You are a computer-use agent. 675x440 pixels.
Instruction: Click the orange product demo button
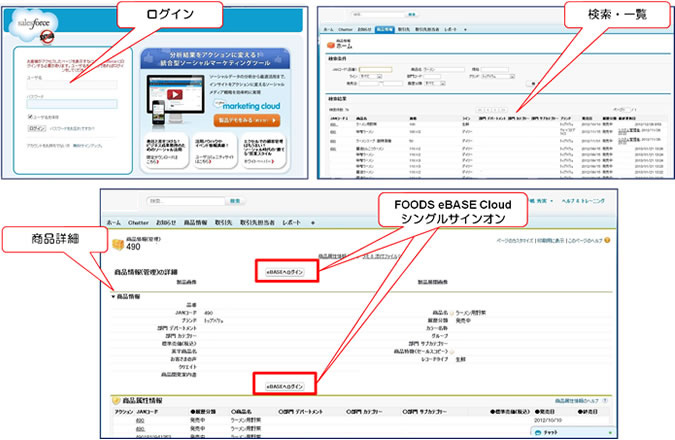pos(247,121)
